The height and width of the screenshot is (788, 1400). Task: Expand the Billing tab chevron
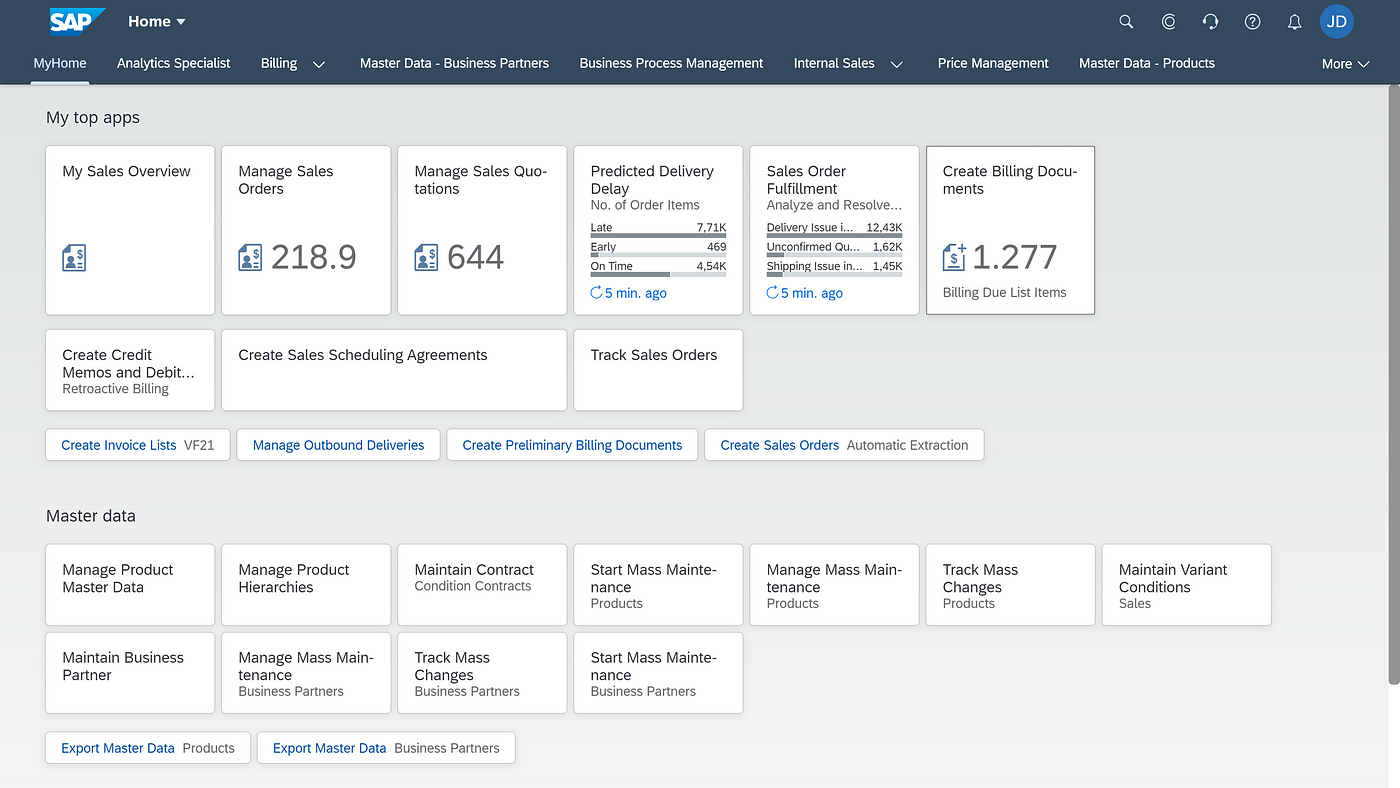pos(319,64)
